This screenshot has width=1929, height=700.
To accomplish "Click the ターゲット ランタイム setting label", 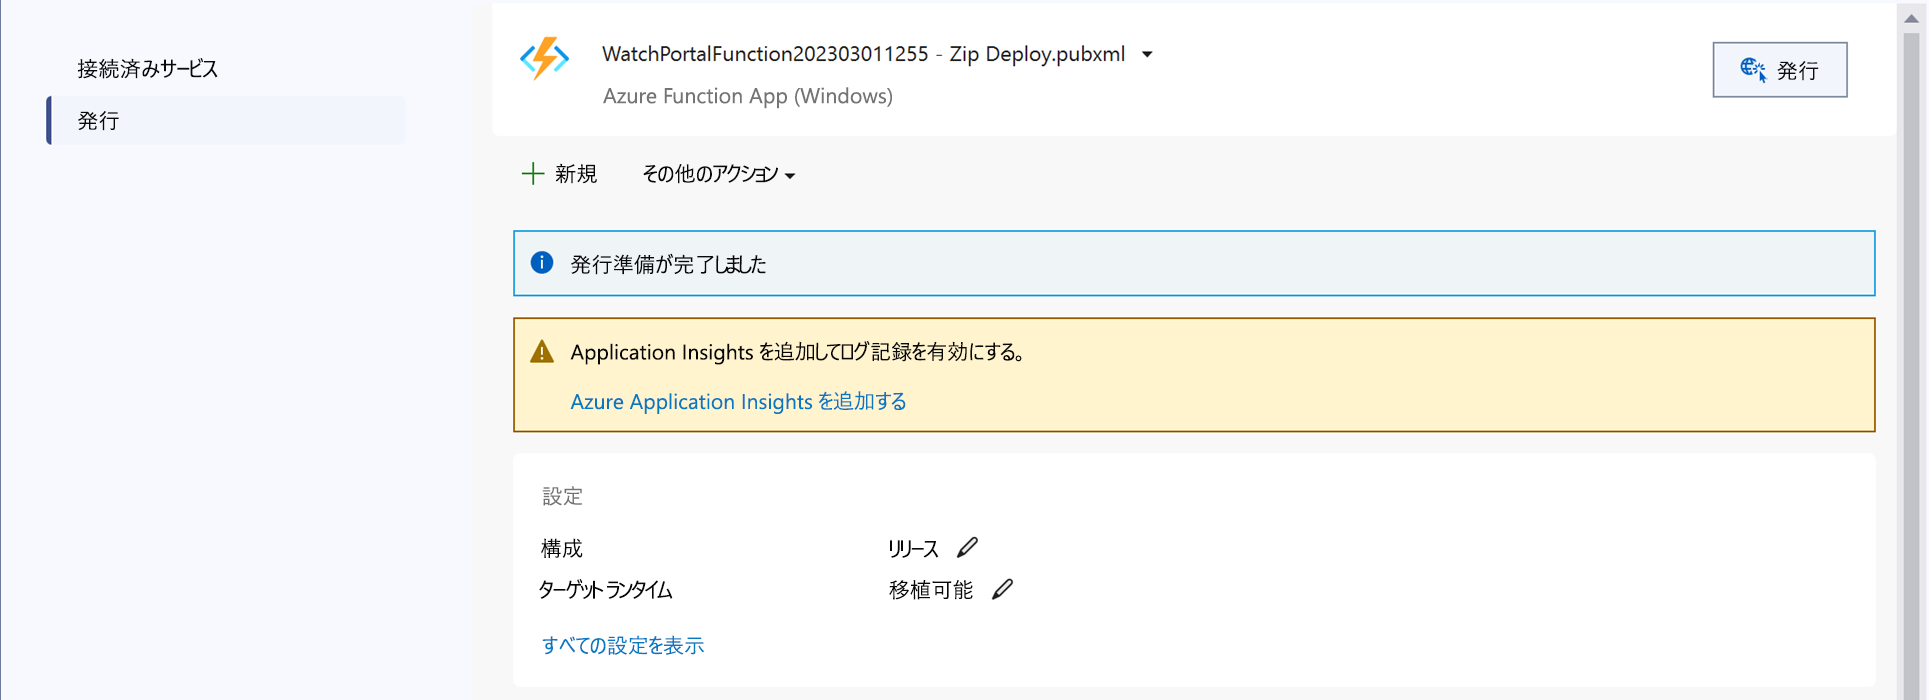I will (x=605, y=590).
